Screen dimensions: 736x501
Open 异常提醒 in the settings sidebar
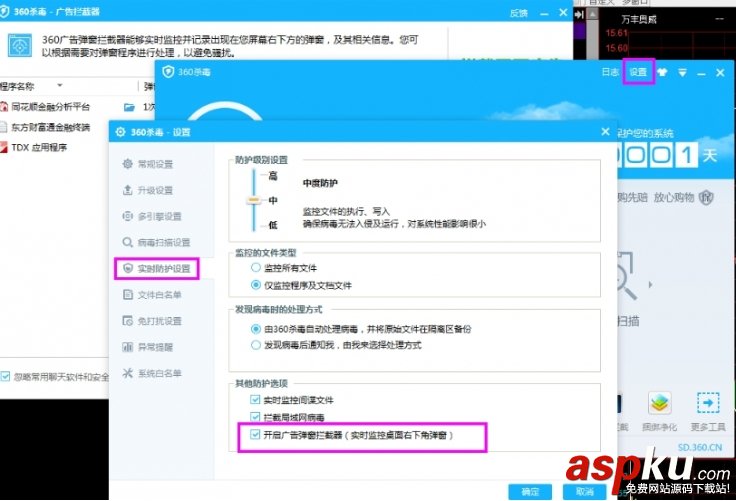point(155,347)
